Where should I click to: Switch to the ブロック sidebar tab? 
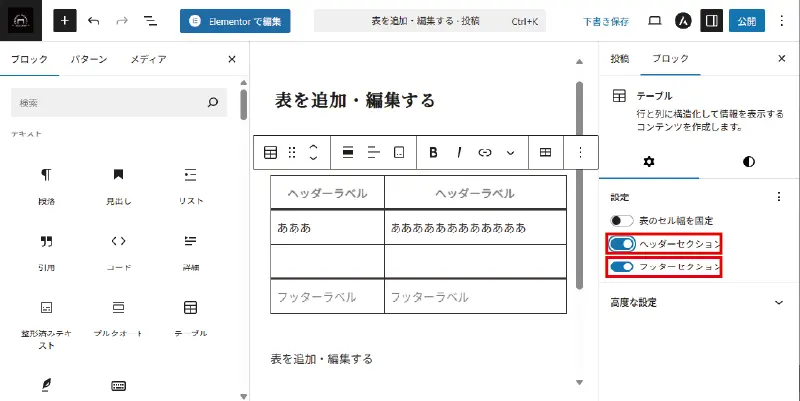(x=670, y=59)
